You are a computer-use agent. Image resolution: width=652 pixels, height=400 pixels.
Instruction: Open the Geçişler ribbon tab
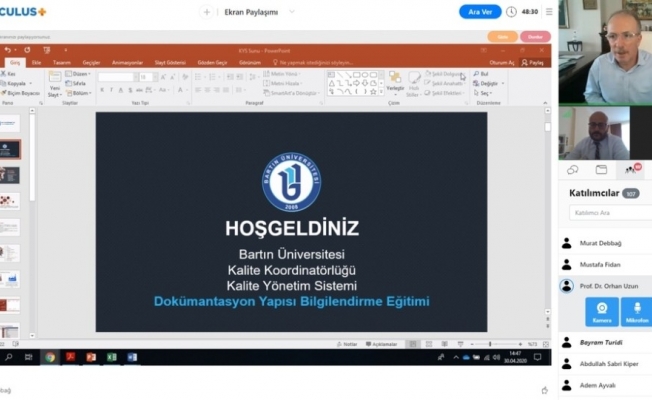[x=91, y=61]
